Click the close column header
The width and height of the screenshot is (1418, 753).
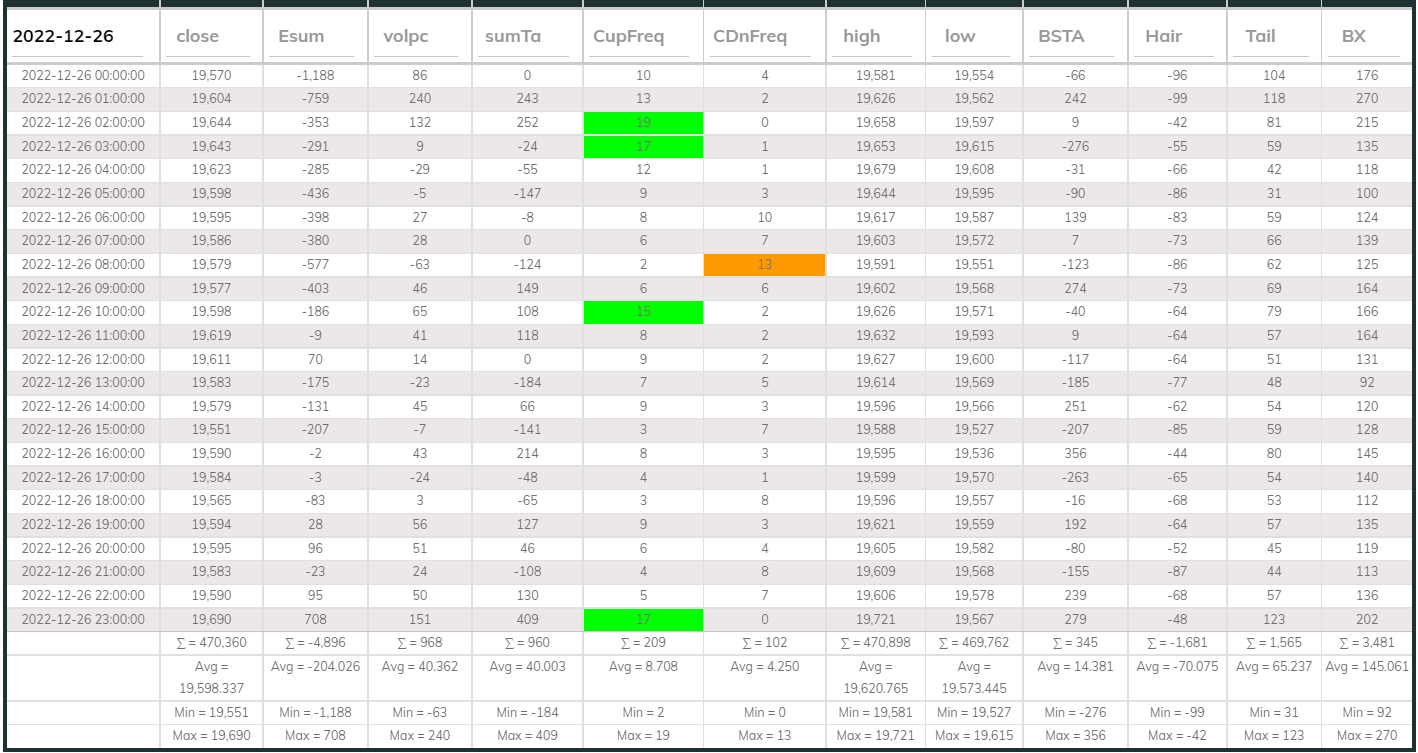point(198,37)
